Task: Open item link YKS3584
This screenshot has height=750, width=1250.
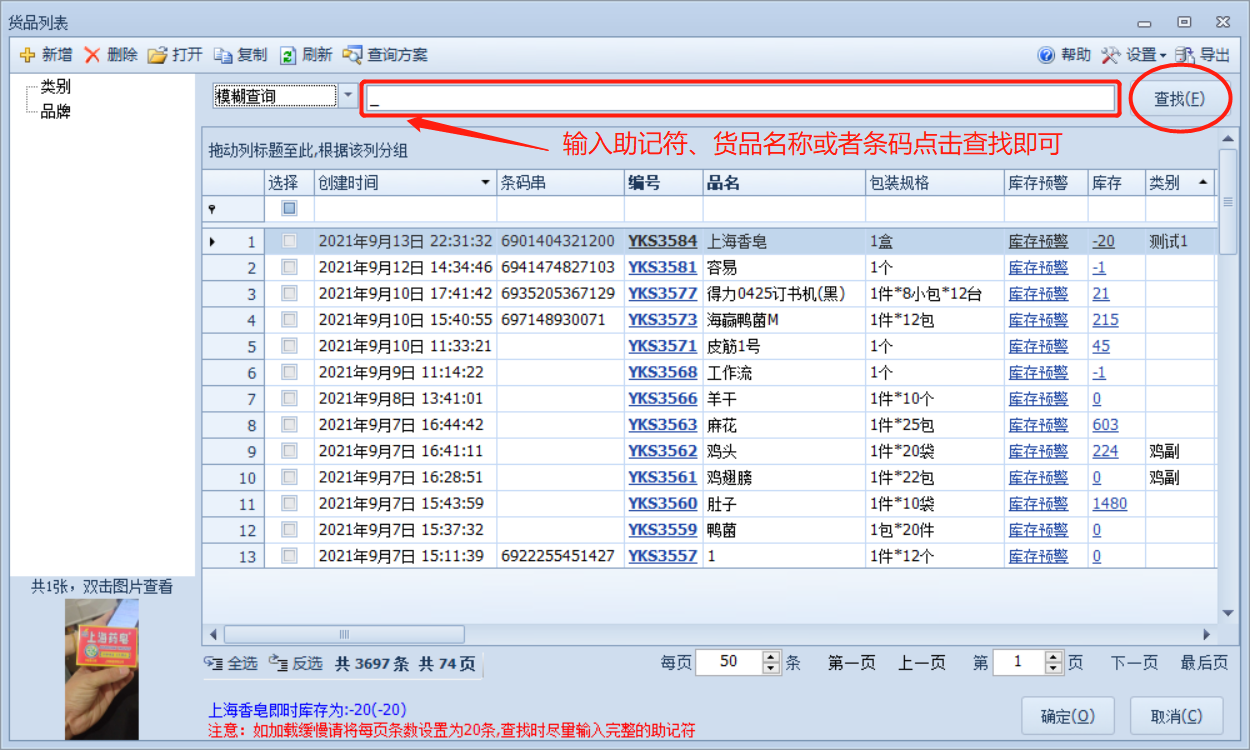Action: 662,241
